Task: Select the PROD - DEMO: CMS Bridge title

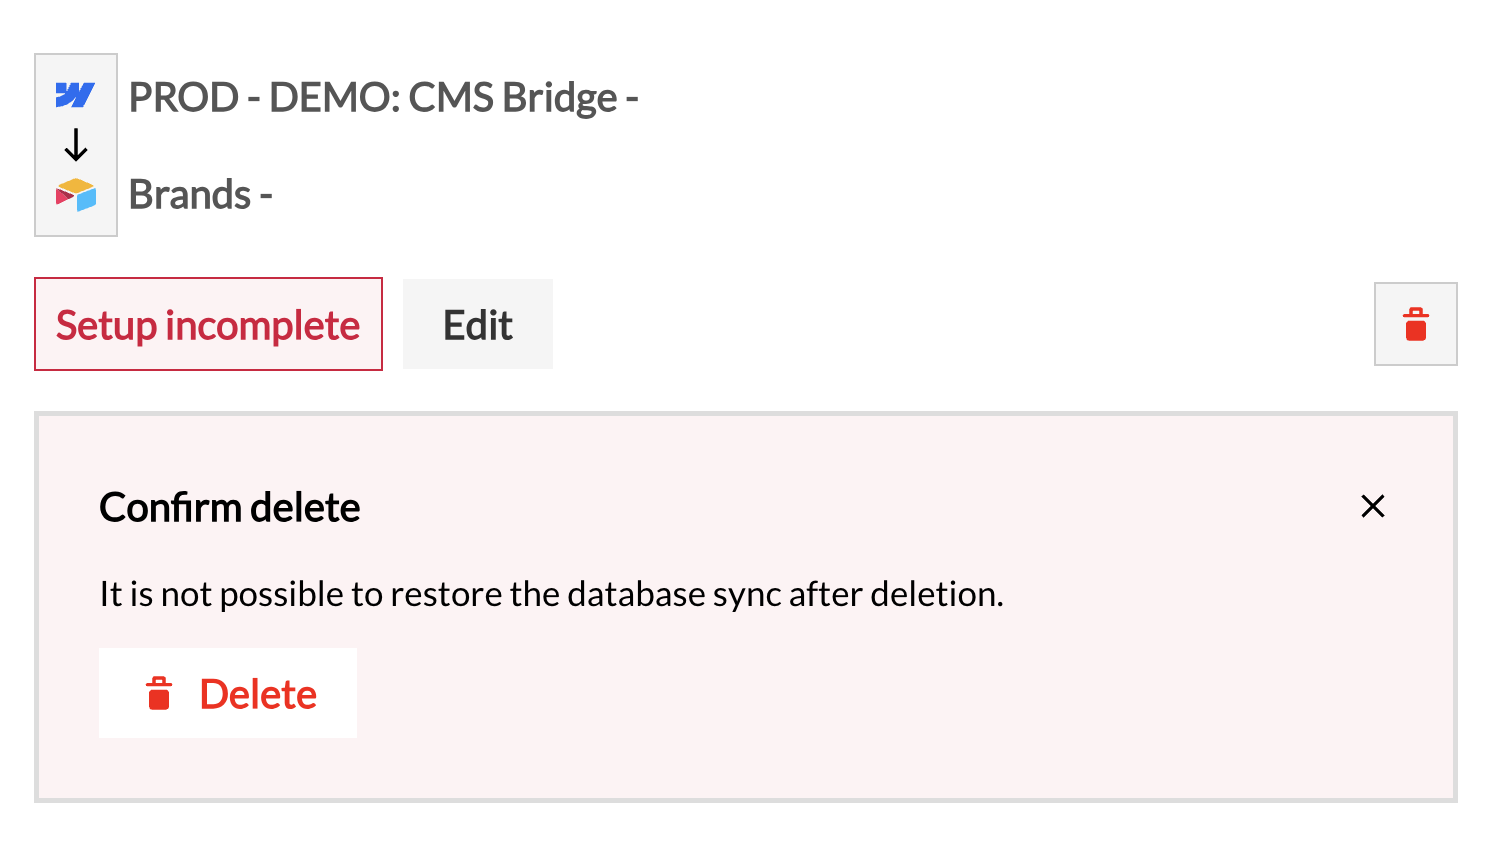Action: pyautogui.click(x=383, y=98)
